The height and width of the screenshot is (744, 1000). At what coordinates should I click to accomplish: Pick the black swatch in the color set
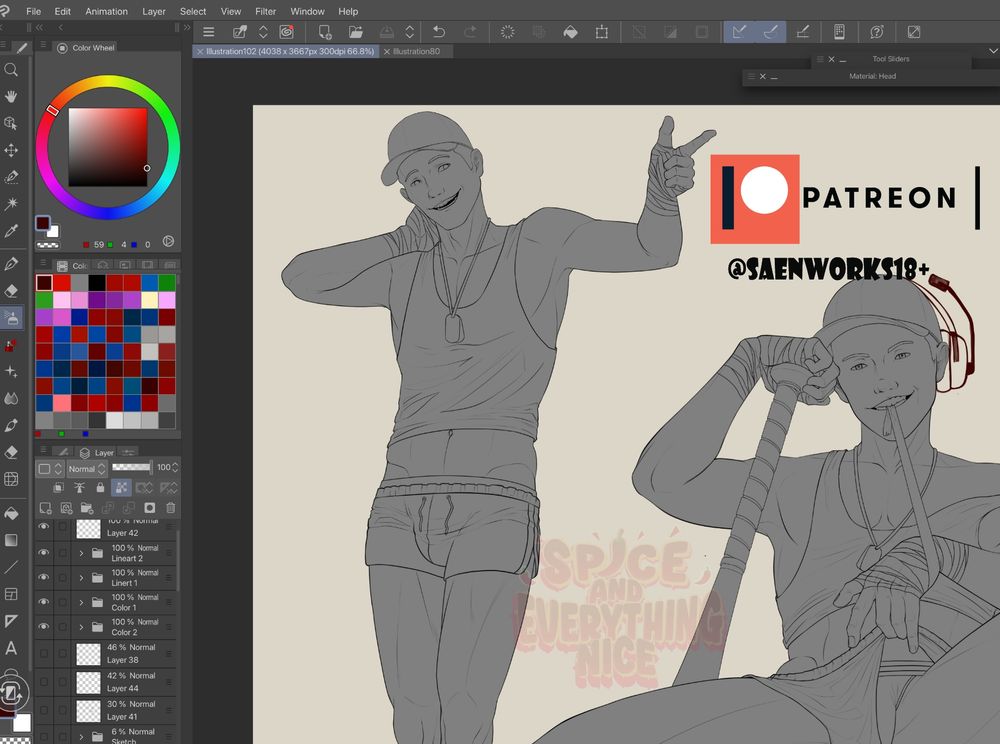[x=96, y=283]
